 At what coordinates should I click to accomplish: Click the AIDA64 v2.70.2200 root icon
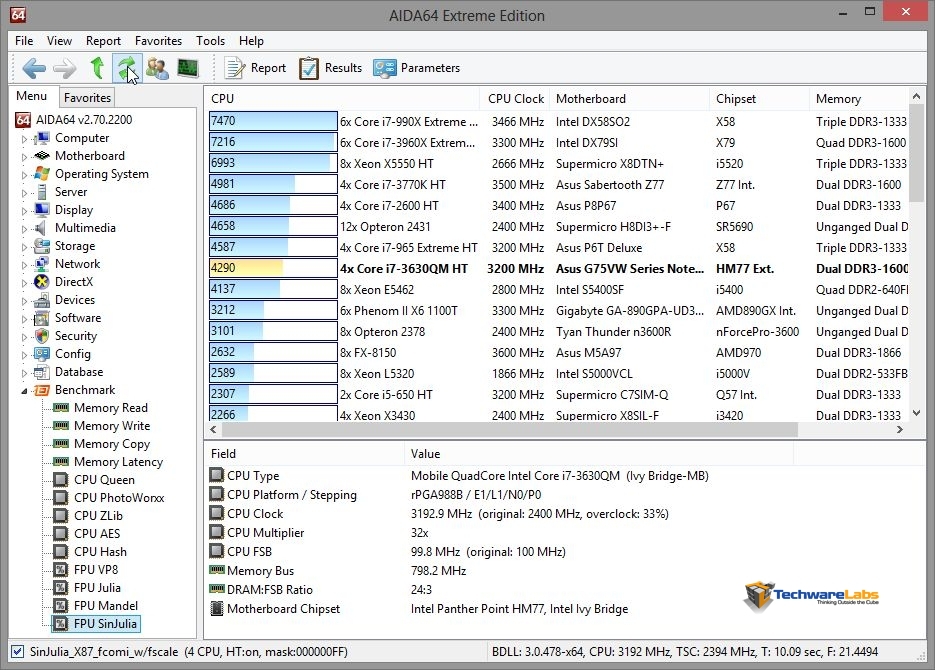23,120
